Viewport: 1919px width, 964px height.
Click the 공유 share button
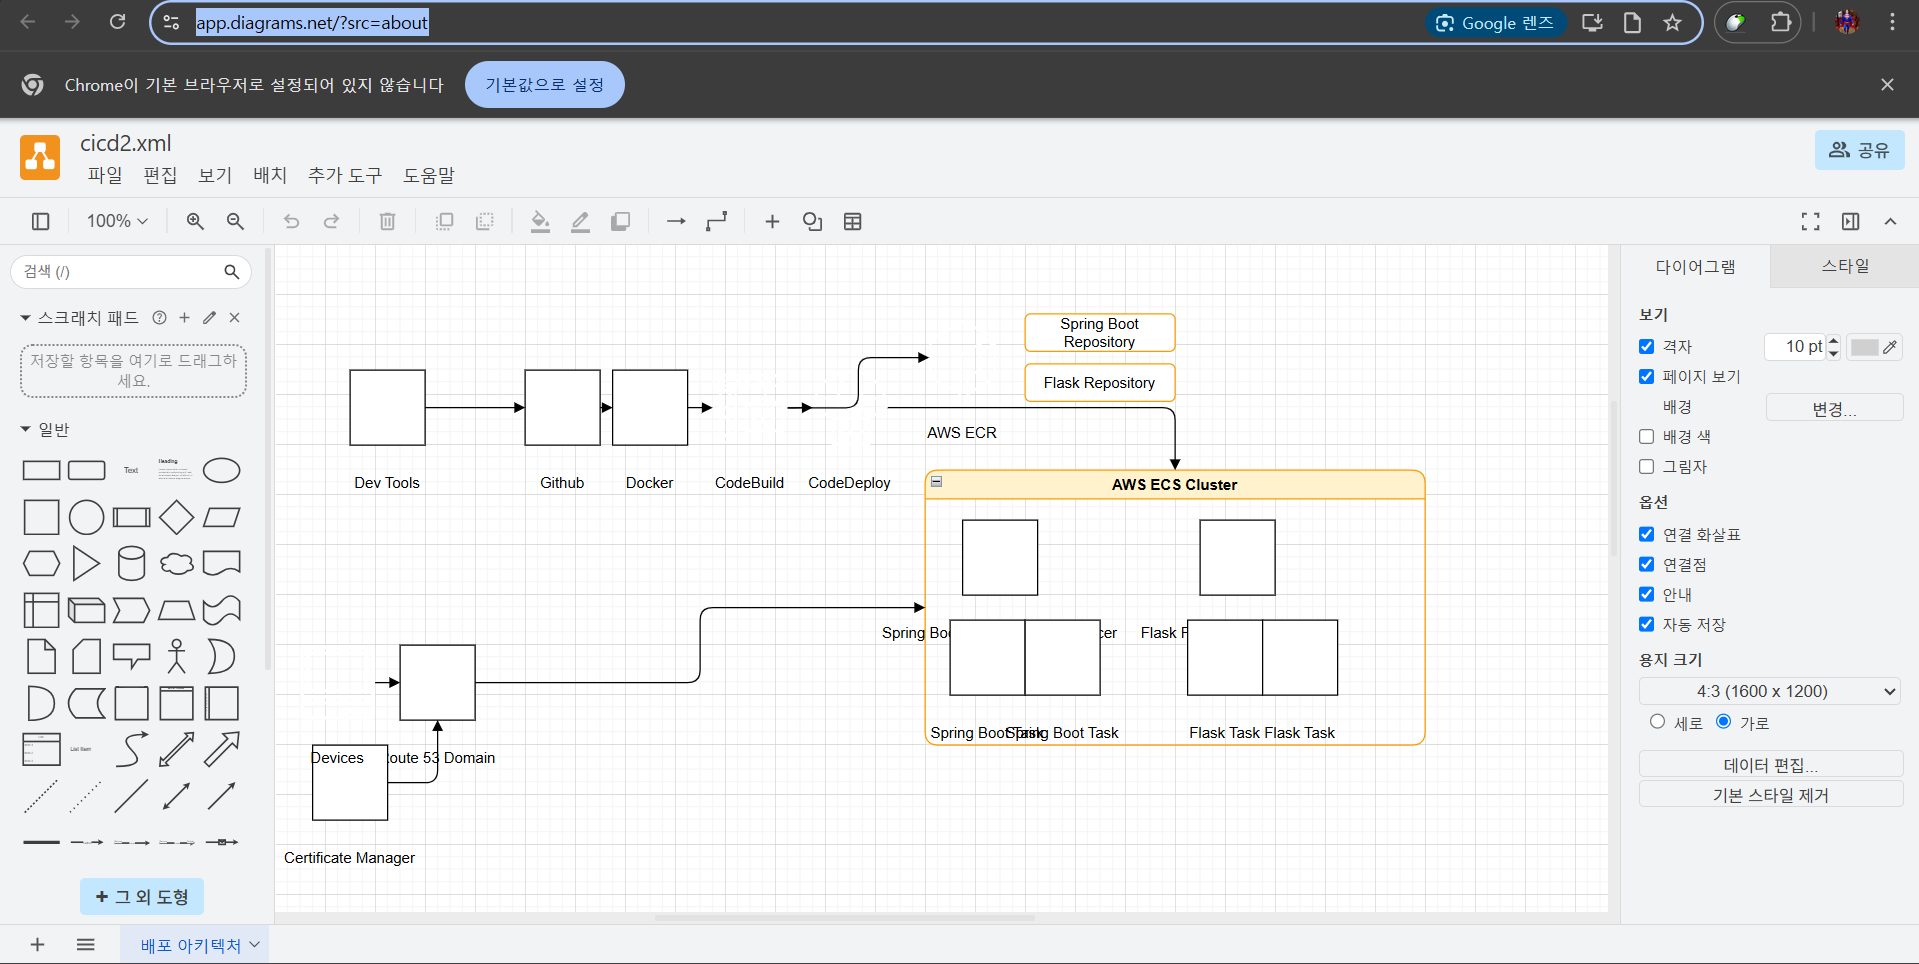point(1859,150)
